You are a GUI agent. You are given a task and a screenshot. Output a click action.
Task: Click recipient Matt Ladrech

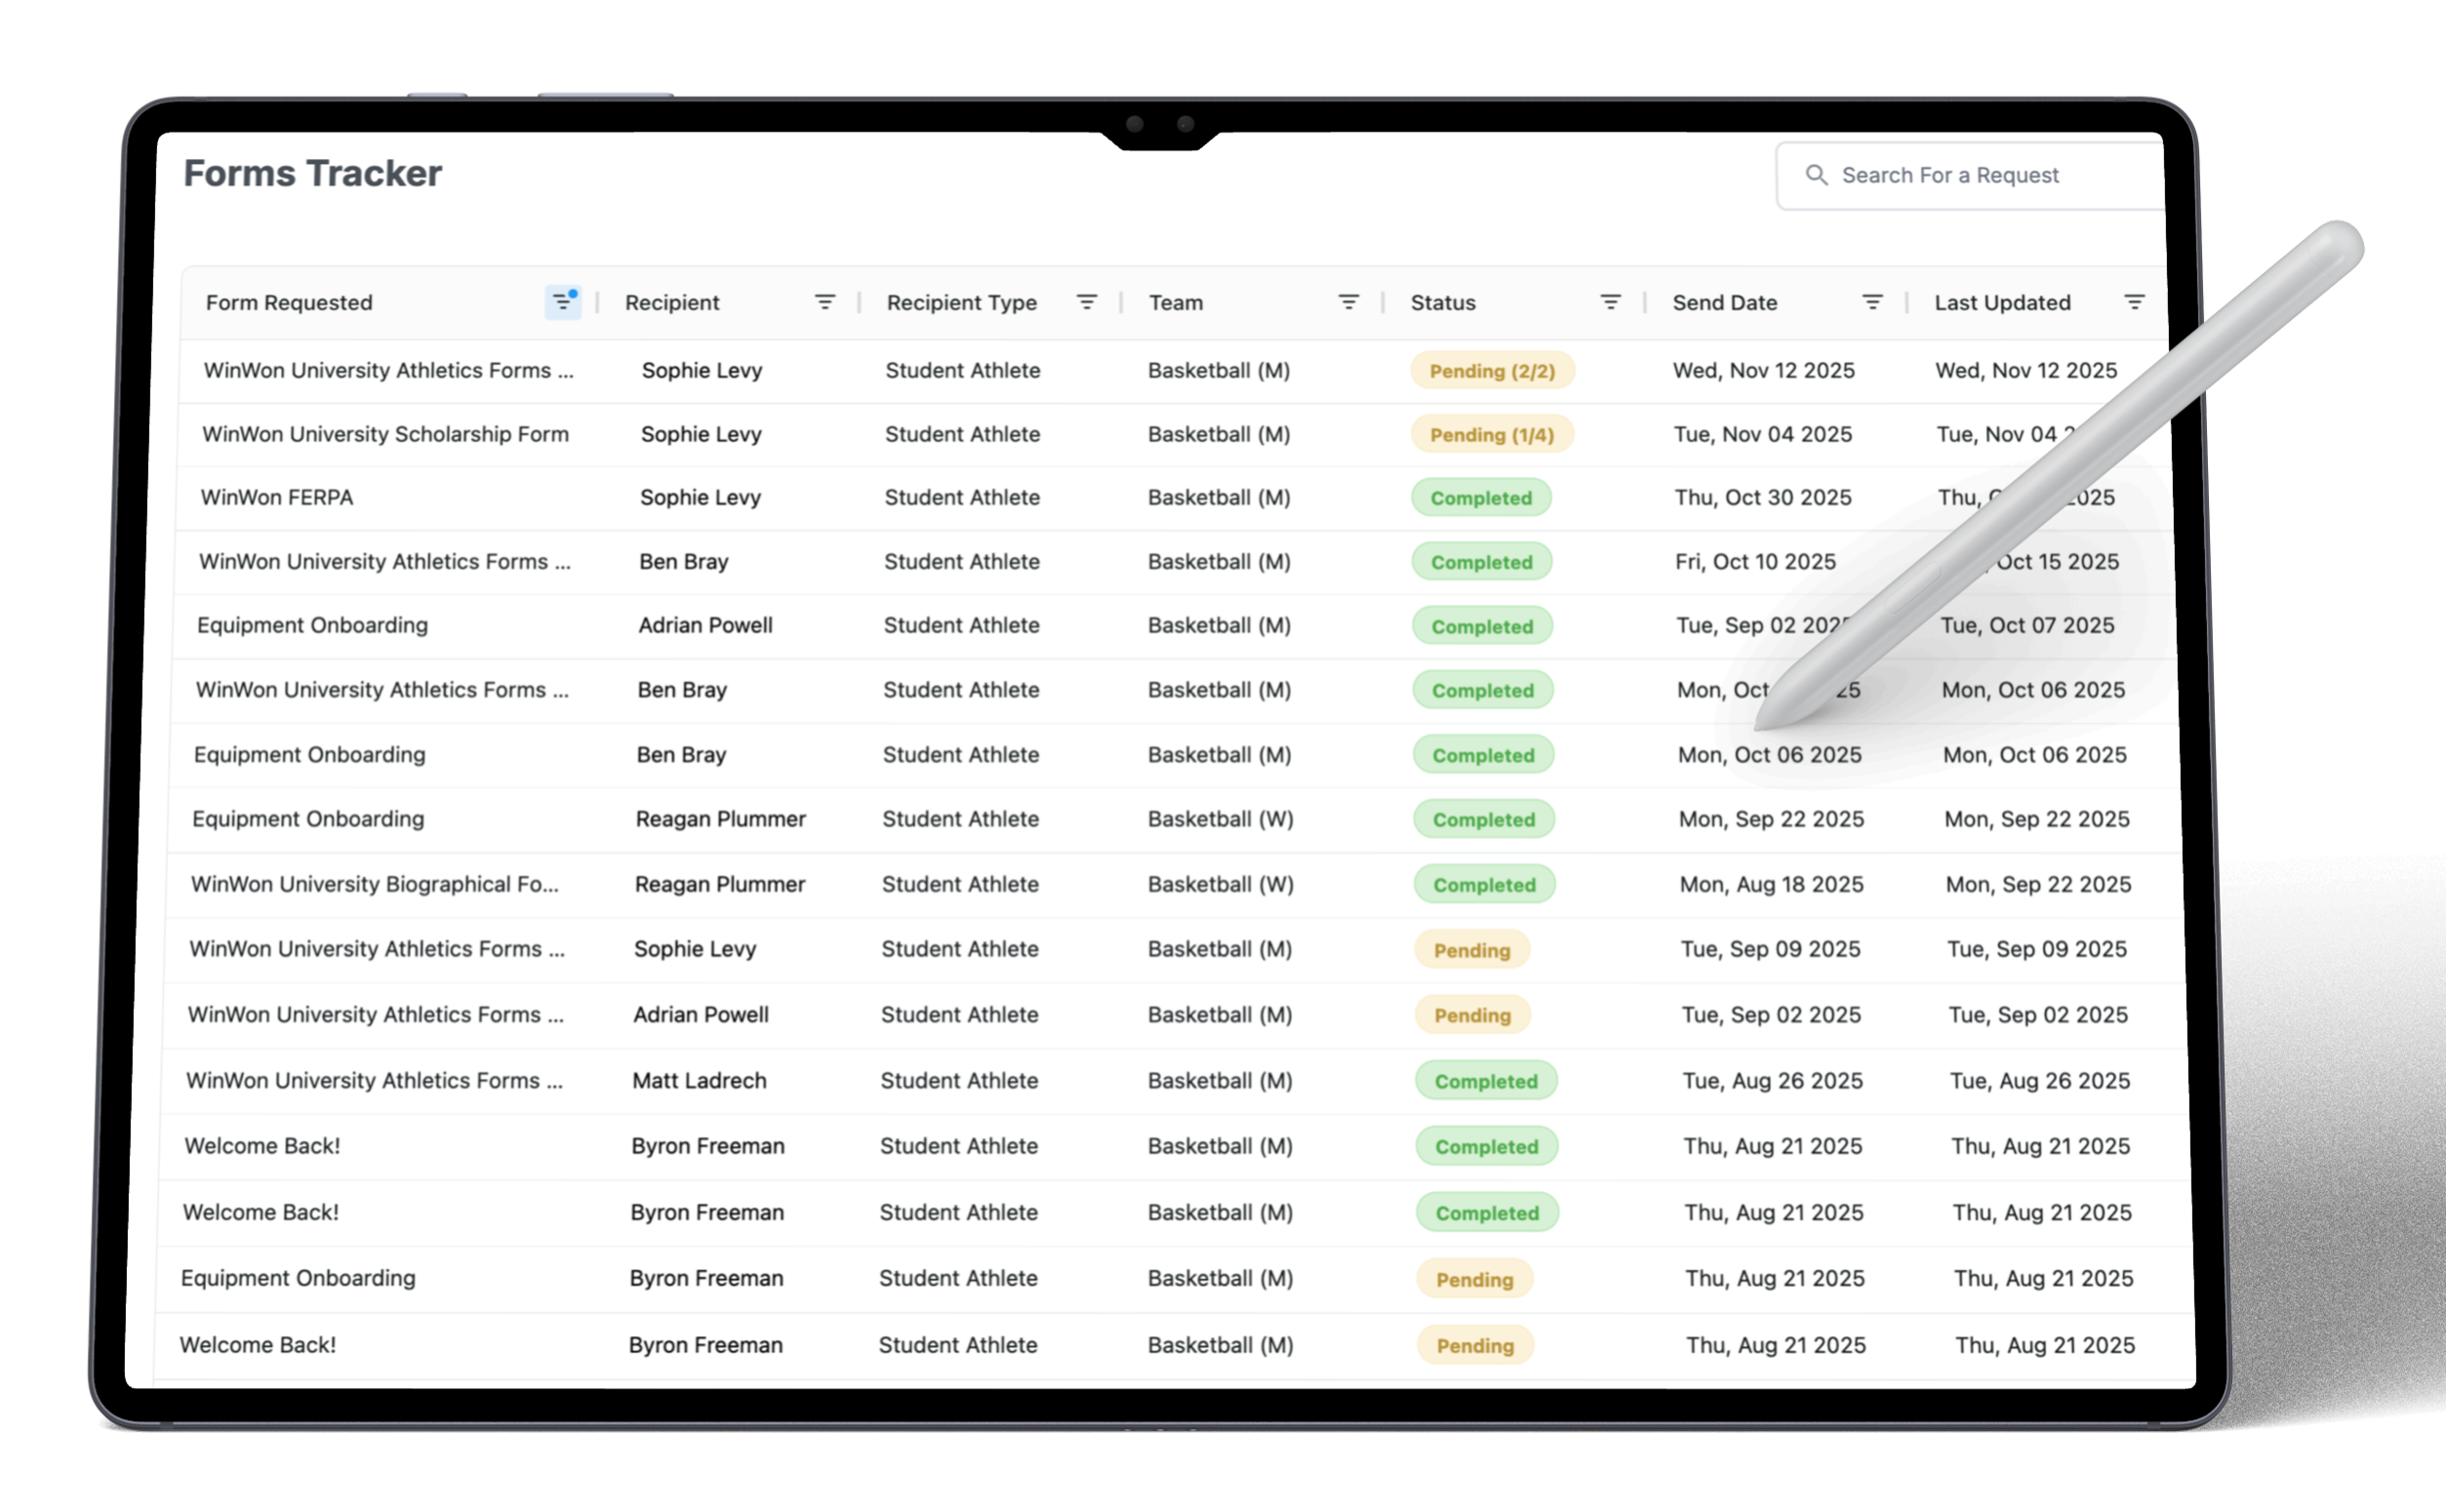tap(699, 1081)
